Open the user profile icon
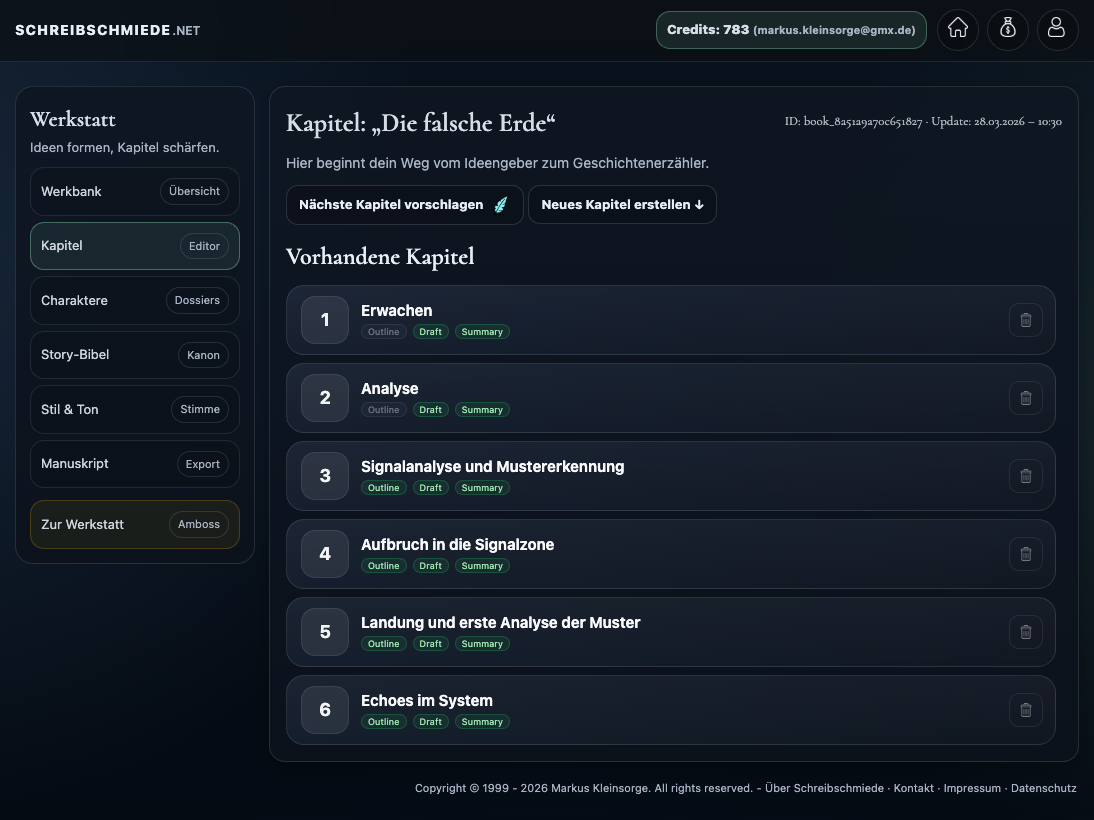Image resolution: width=1094 pixels, height=820 pixels. click(1057, 30)
